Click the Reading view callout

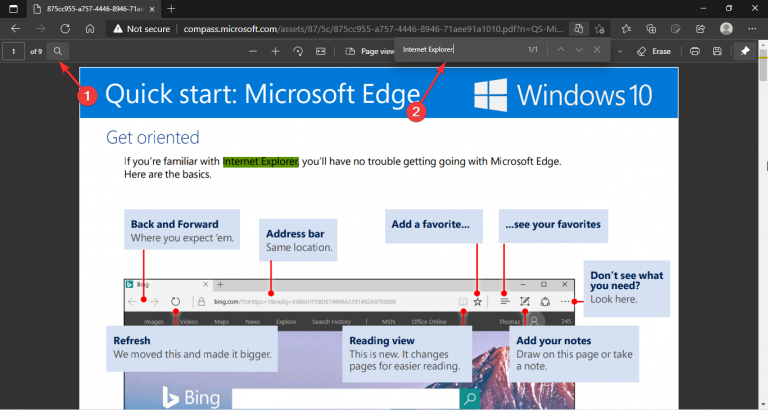click(x=407, y=354)
